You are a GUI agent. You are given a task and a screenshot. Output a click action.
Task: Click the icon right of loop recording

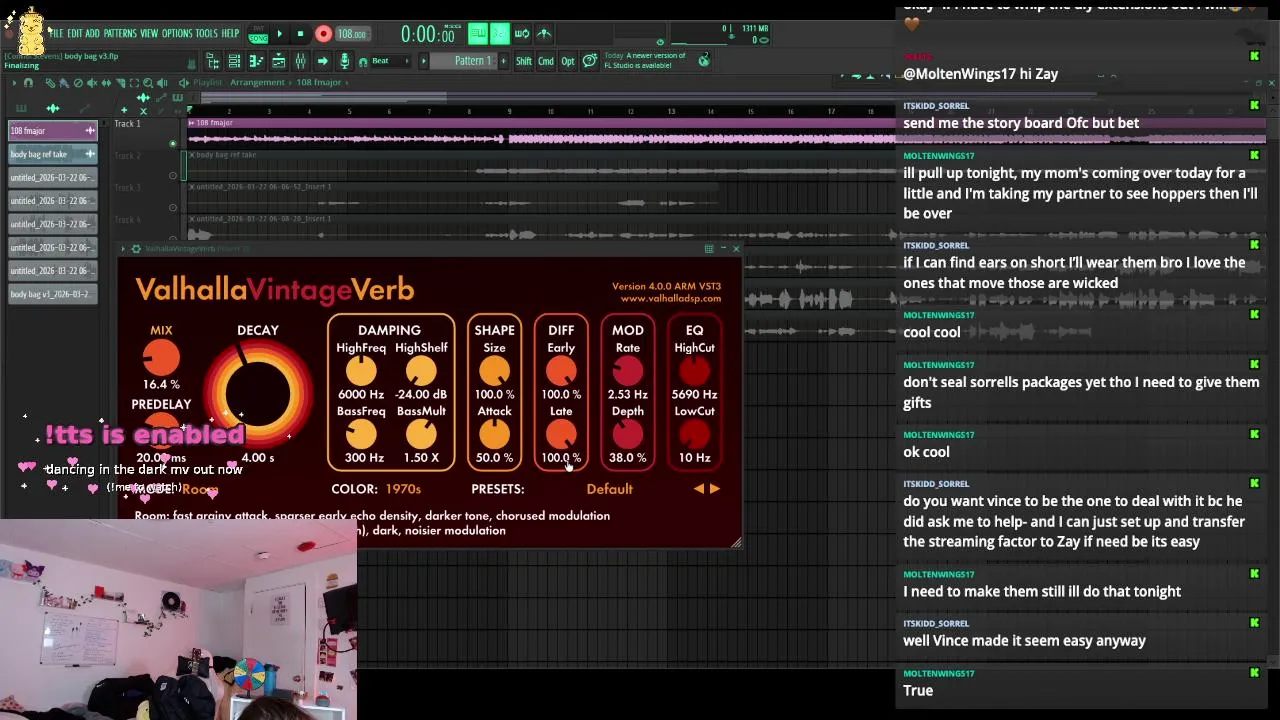tap(543, 34)
